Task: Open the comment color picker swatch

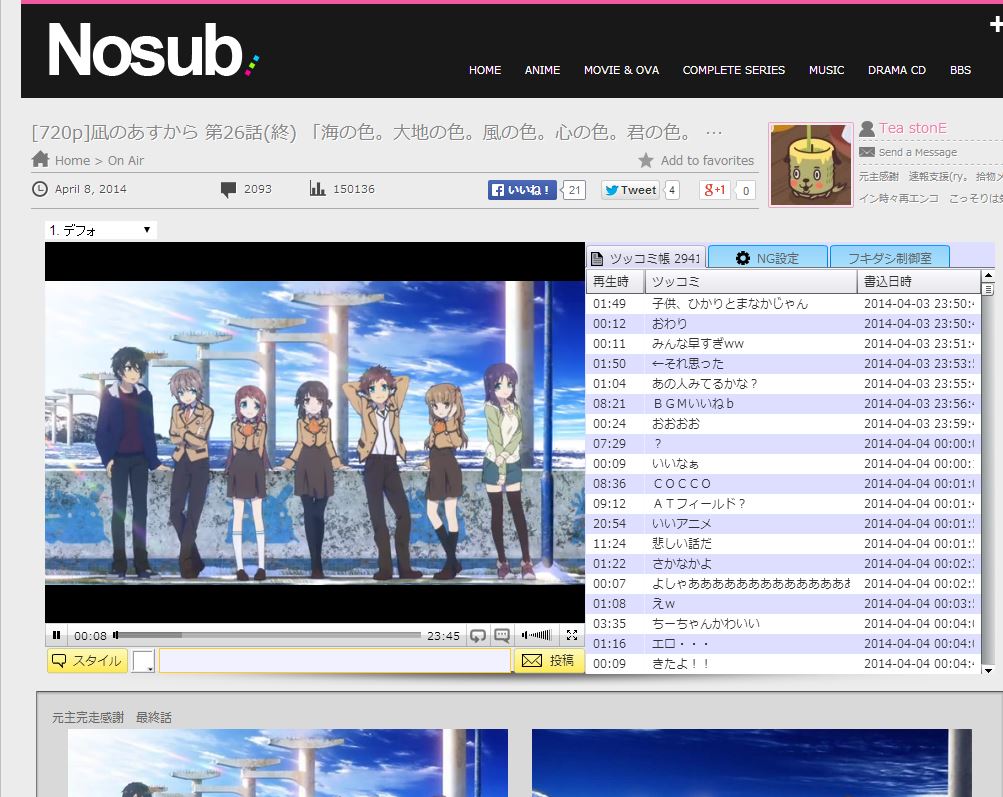Action: pos(143,661)
